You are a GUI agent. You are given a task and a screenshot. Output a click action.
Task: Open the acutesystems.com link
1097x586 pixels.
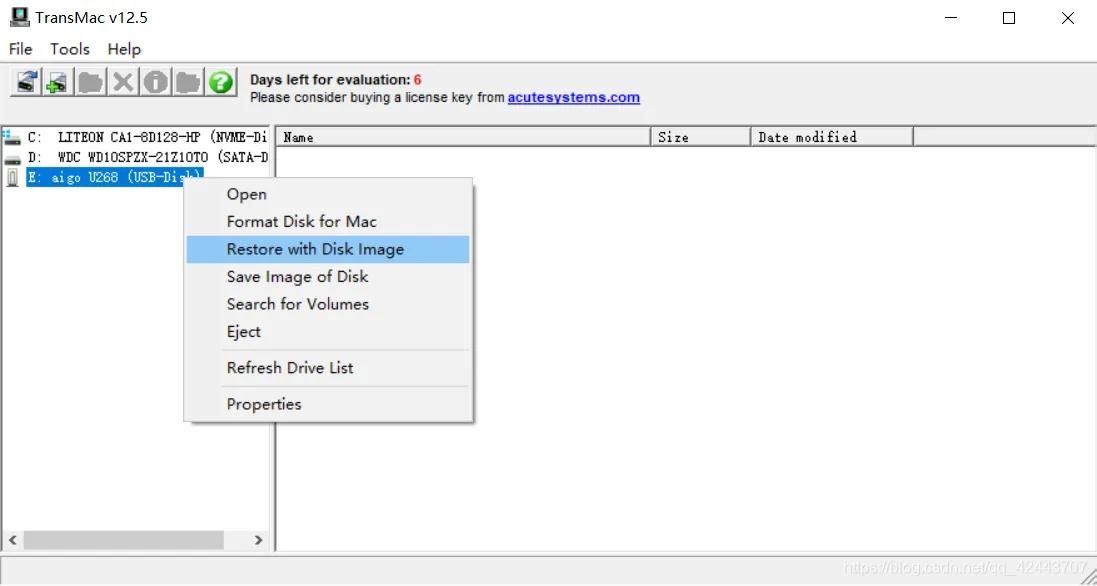pos(574,98)
